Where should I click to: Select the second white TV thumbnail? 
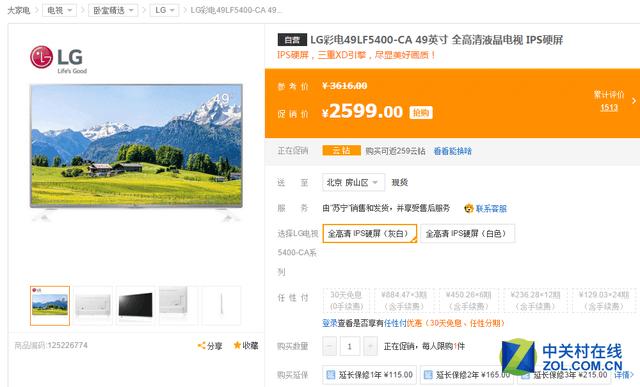pos(93,306)
